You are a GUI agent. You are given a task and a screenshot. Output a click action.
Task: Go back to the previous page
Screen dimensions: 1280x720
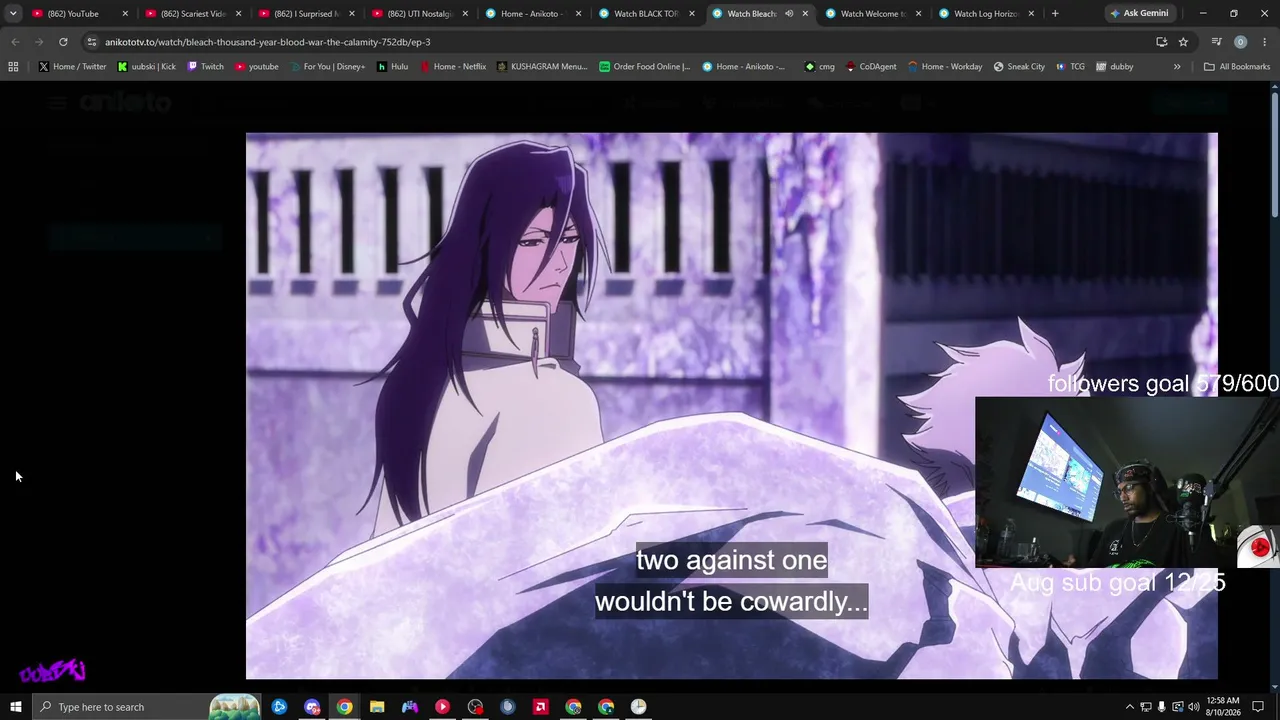[15, 42]
